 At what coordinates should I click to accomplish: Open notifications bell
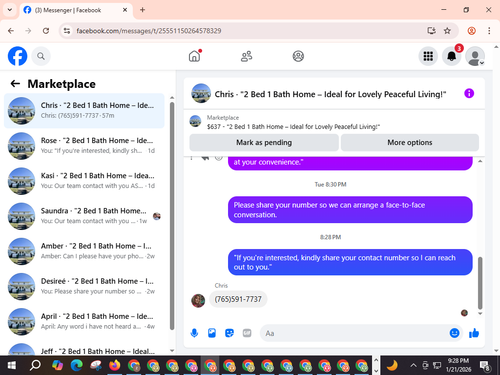click(451, 56)
